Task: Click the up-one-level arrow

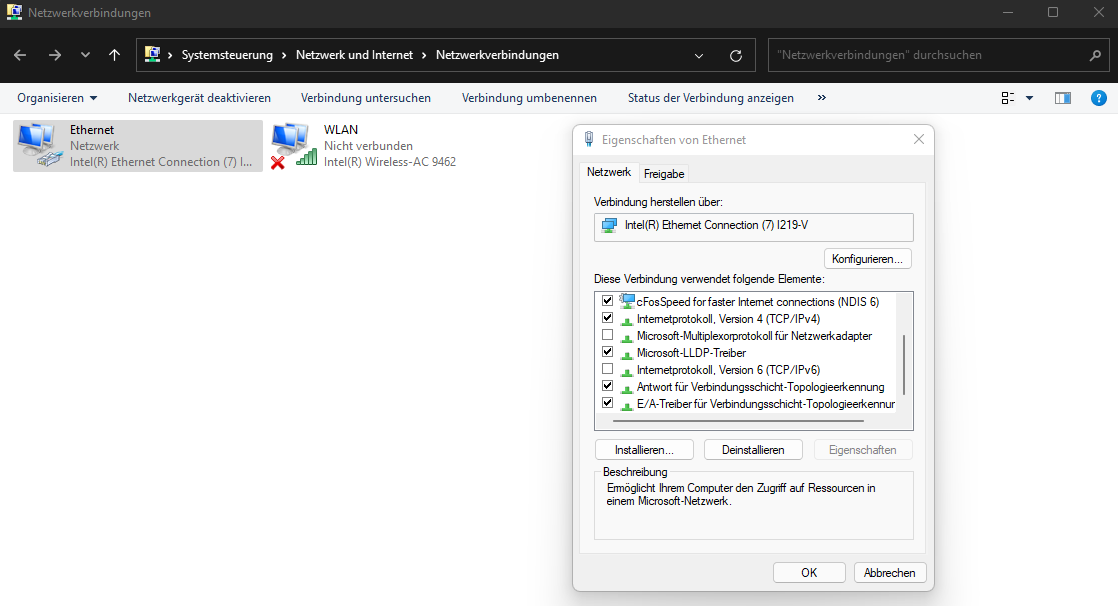Action: click(114, 55)
